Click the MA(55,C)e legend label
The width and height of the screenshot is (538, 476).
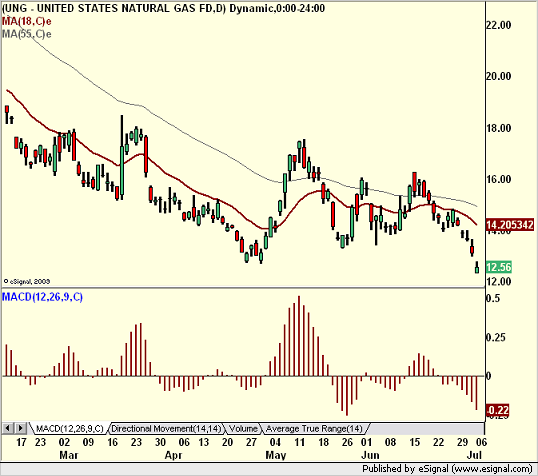point(26,34)
